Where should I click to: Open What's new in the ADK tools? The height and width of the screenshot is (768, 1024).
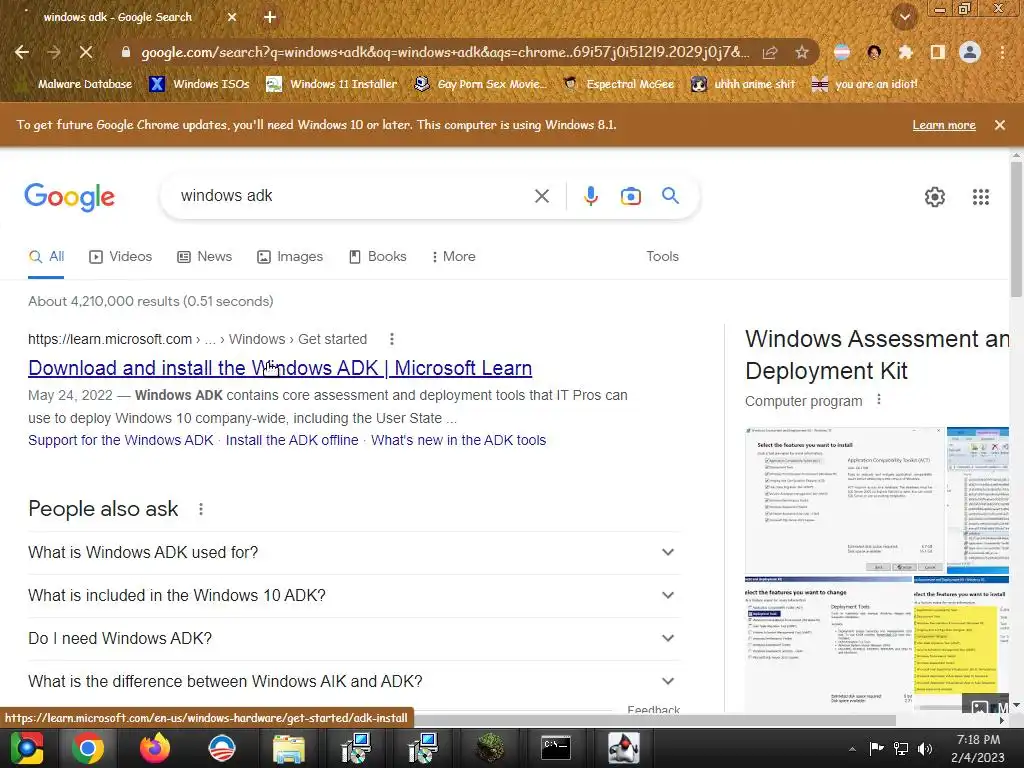458,440
